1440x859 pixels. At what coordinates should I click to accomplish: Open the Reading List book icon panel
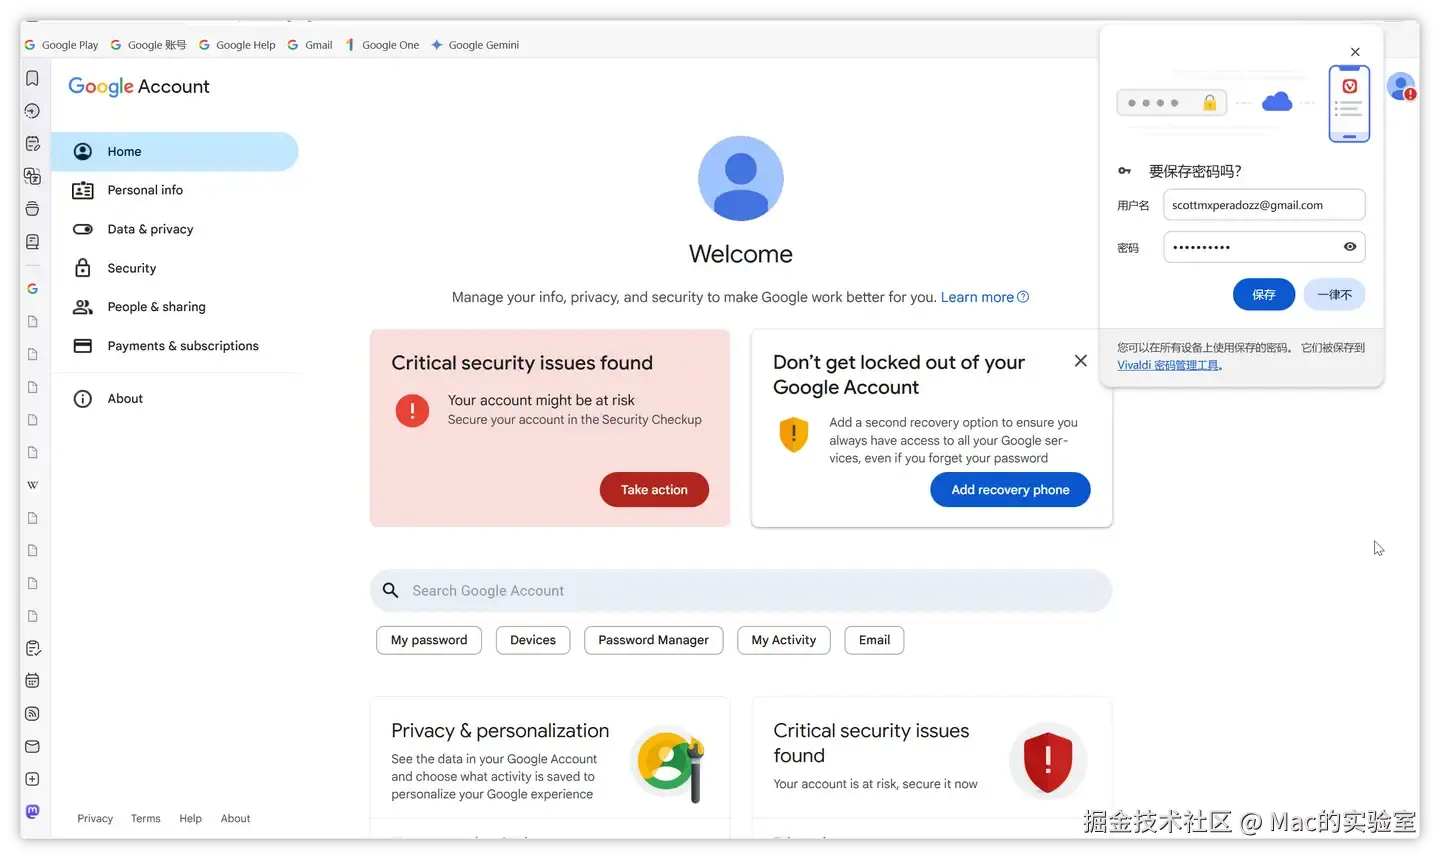coord(32,242)
